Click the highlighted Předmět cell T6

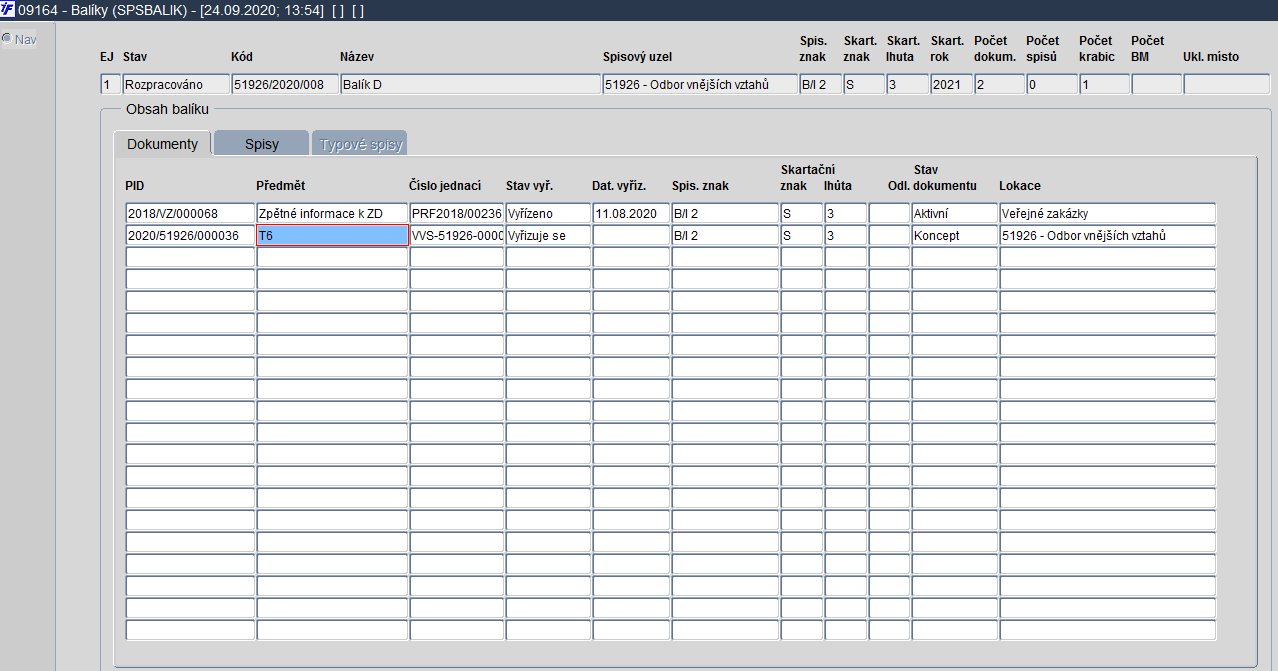(x=332, y=235)
